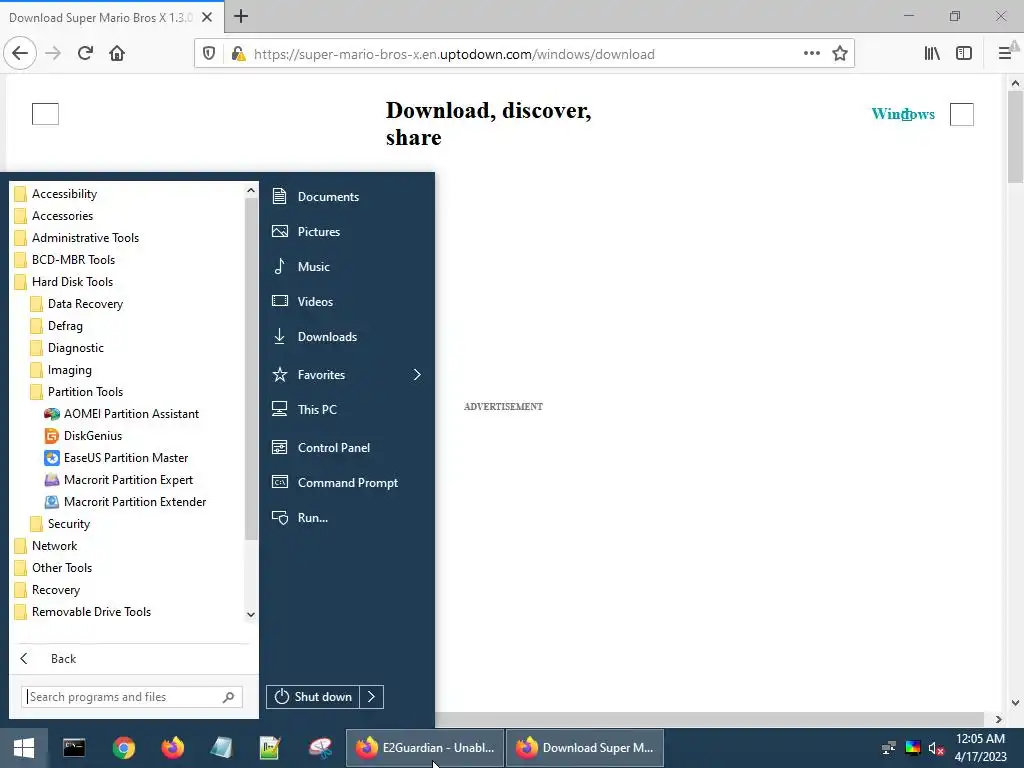Screen dimensions: 1024x768
Task: Click the muted speaker tray icon
Action: click(936, 748)
